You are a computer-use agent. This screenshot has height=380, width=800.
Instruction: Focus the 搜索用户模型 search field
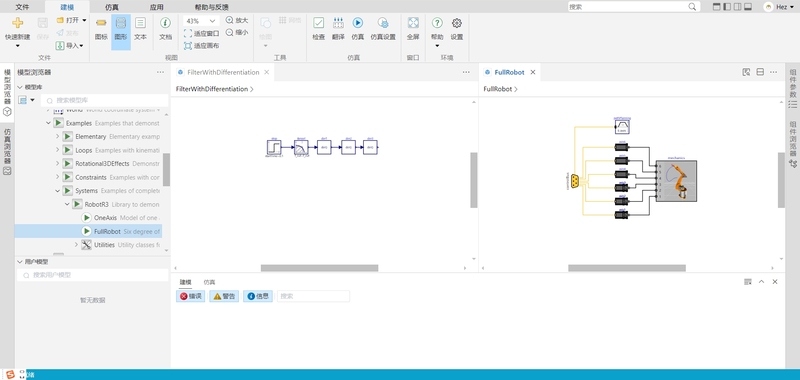pos(93,275)
